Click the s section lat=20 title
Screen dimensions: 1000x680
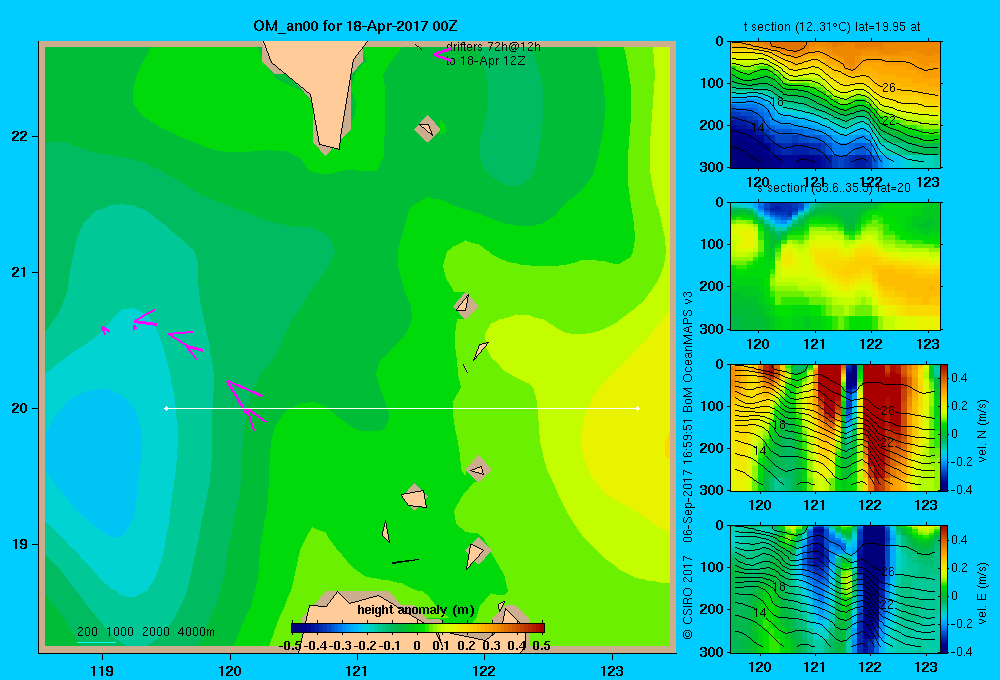[833, 188]
